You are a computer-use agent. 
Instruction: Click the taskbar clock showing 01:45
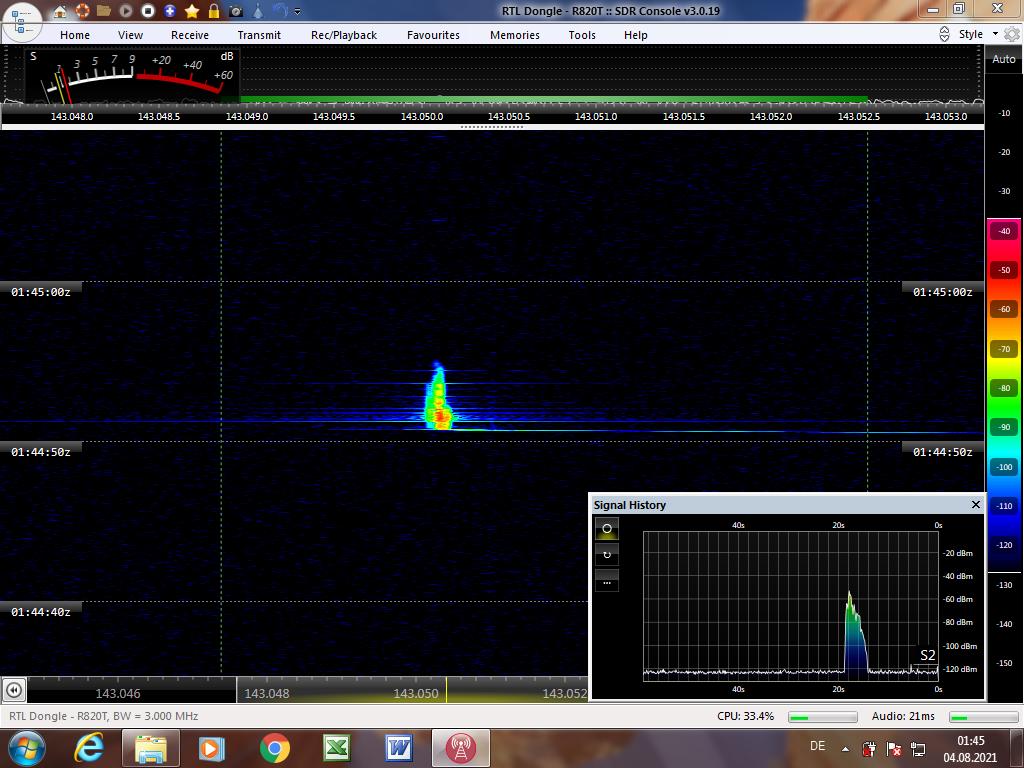click(x=970, y=749)
